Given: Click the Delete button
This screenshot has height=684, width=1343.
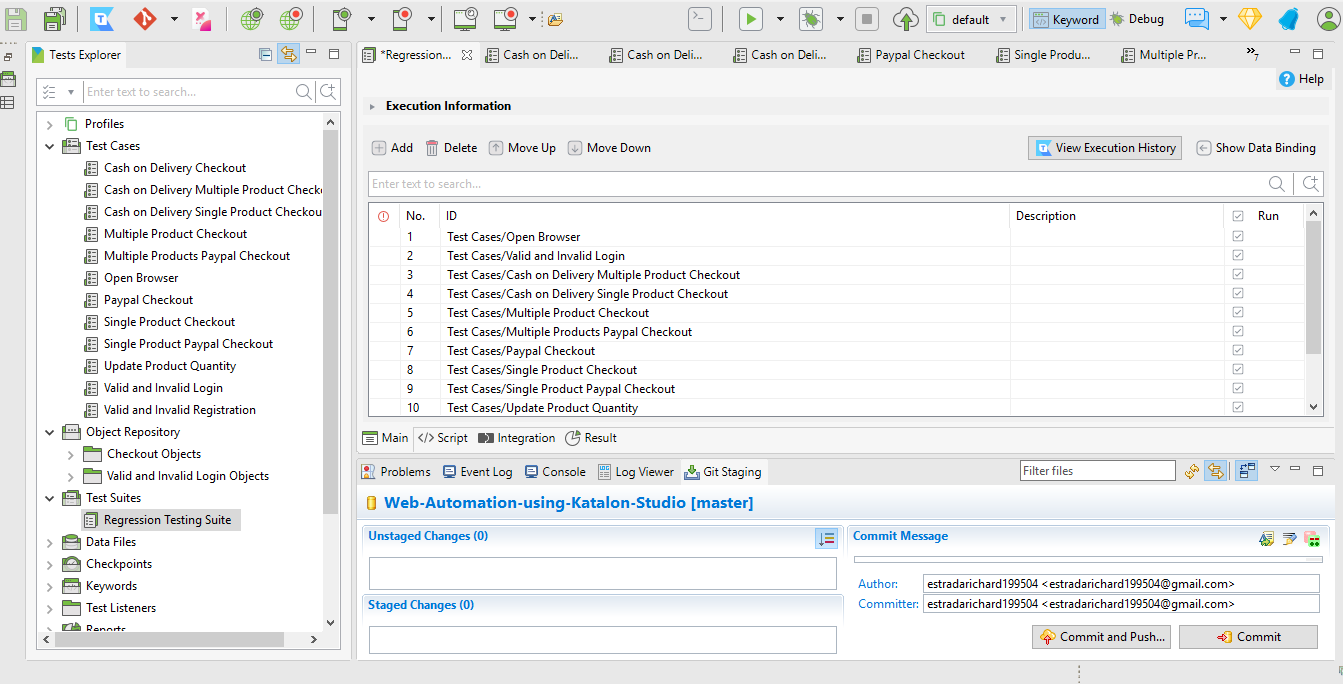Looking at the screenshot, I should 451,148.
